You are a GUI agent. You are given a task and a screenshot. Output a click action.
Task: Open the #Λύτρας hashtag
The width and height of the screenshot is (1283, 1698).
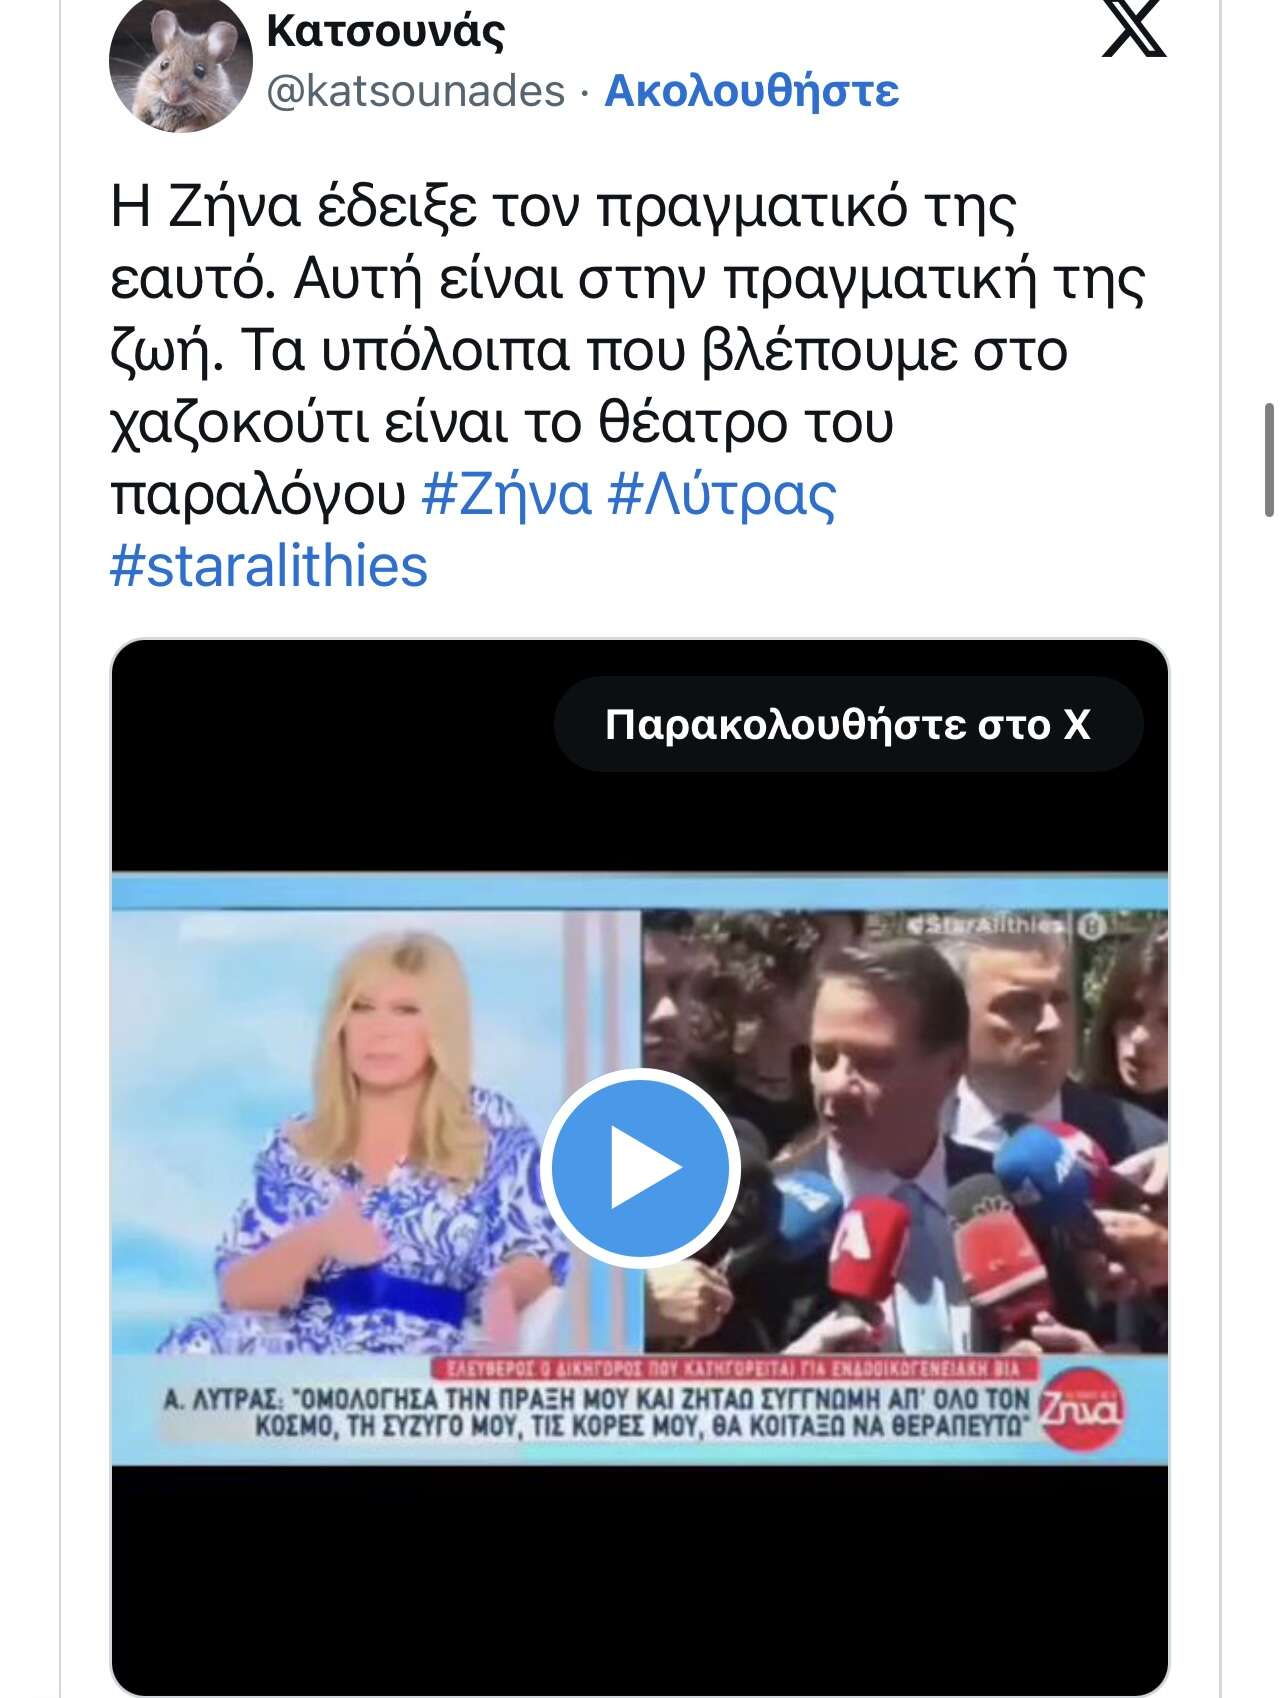723,494
